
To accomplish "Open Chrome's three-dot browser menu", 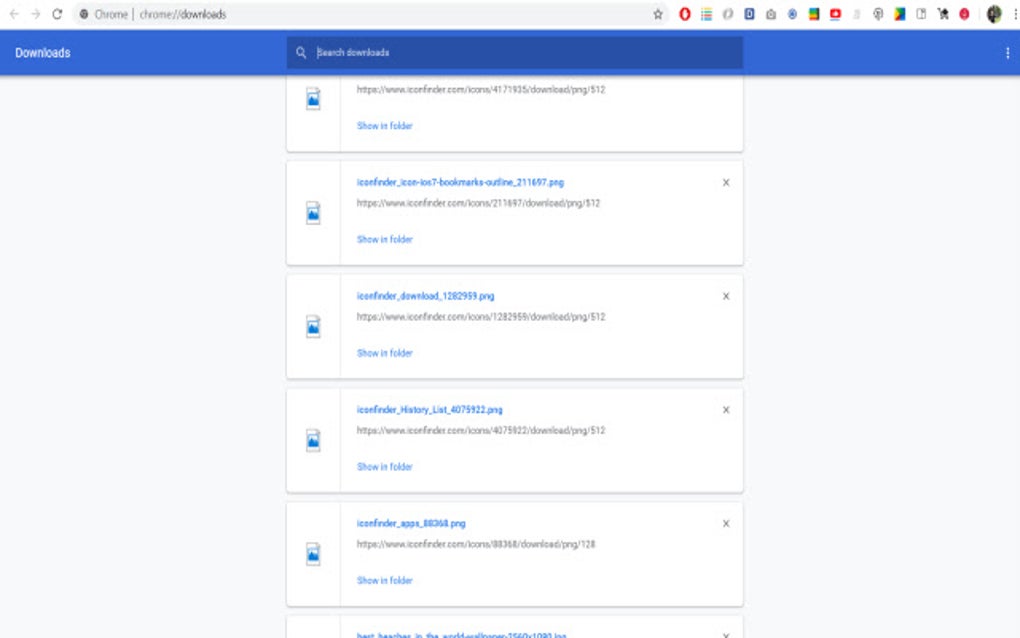I will click(x=1014, y=14).
